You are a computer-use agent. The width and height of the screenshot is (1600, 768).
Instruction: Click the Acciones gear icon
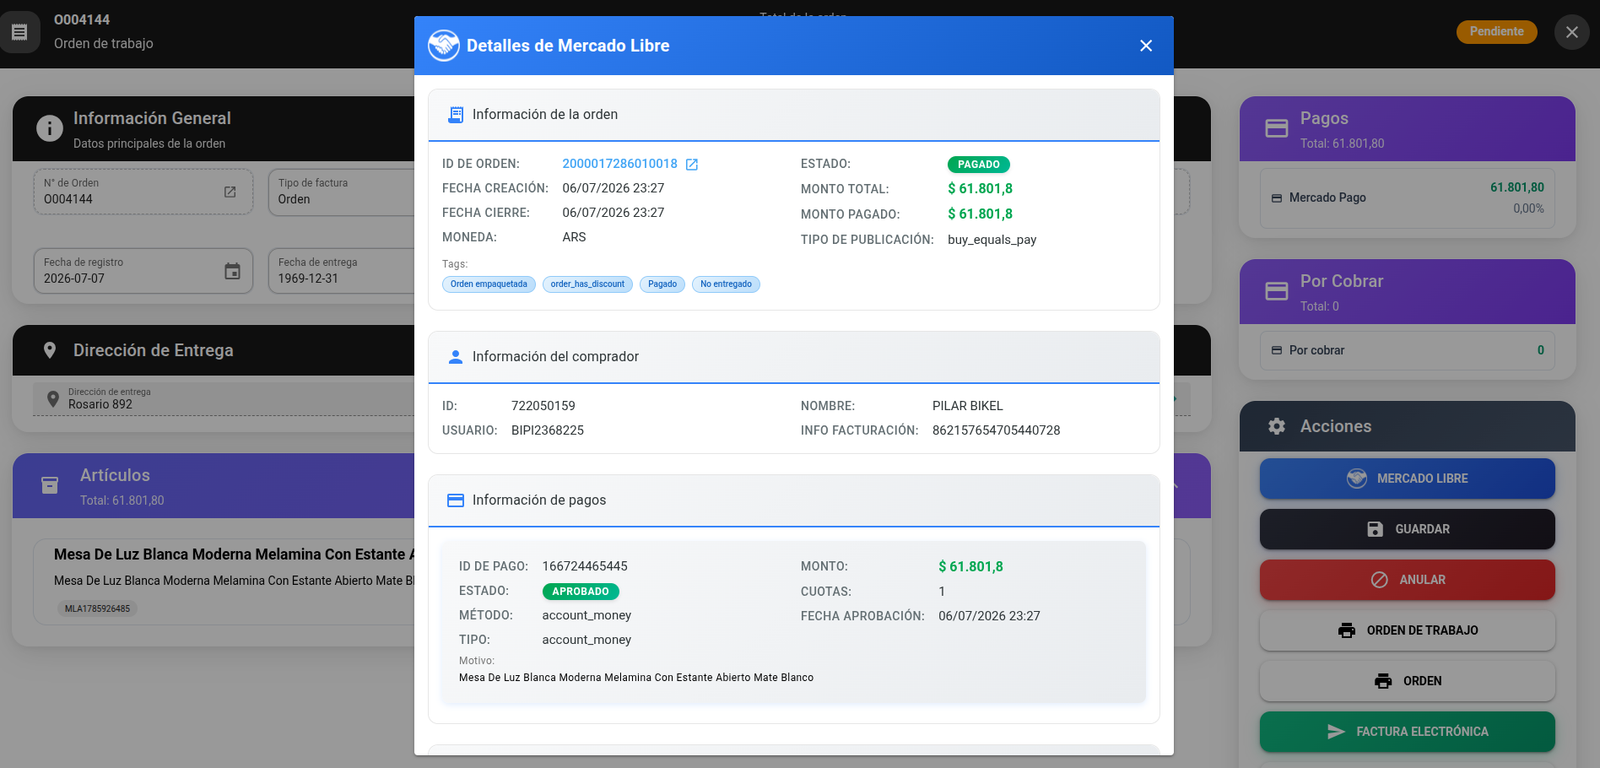tap(1276, 426)
